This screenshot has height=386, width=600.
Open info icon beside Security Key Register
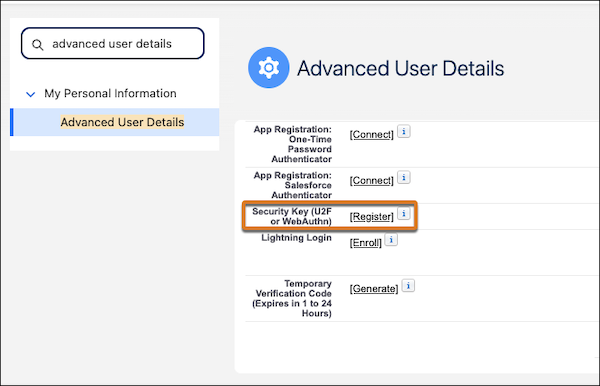[x=404, y=213]
